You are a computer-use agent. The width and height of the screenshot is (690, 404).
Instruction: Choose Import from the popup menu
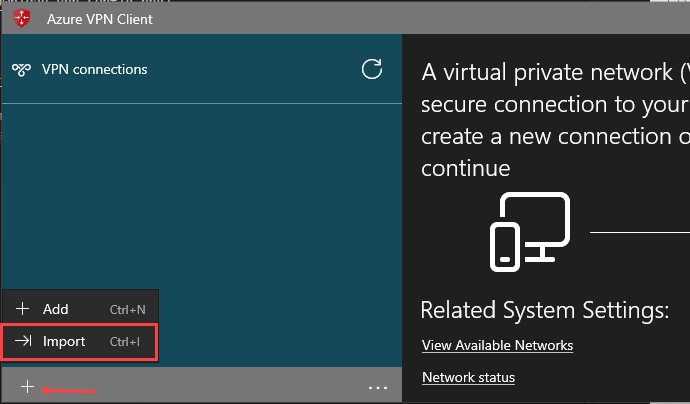80,342
